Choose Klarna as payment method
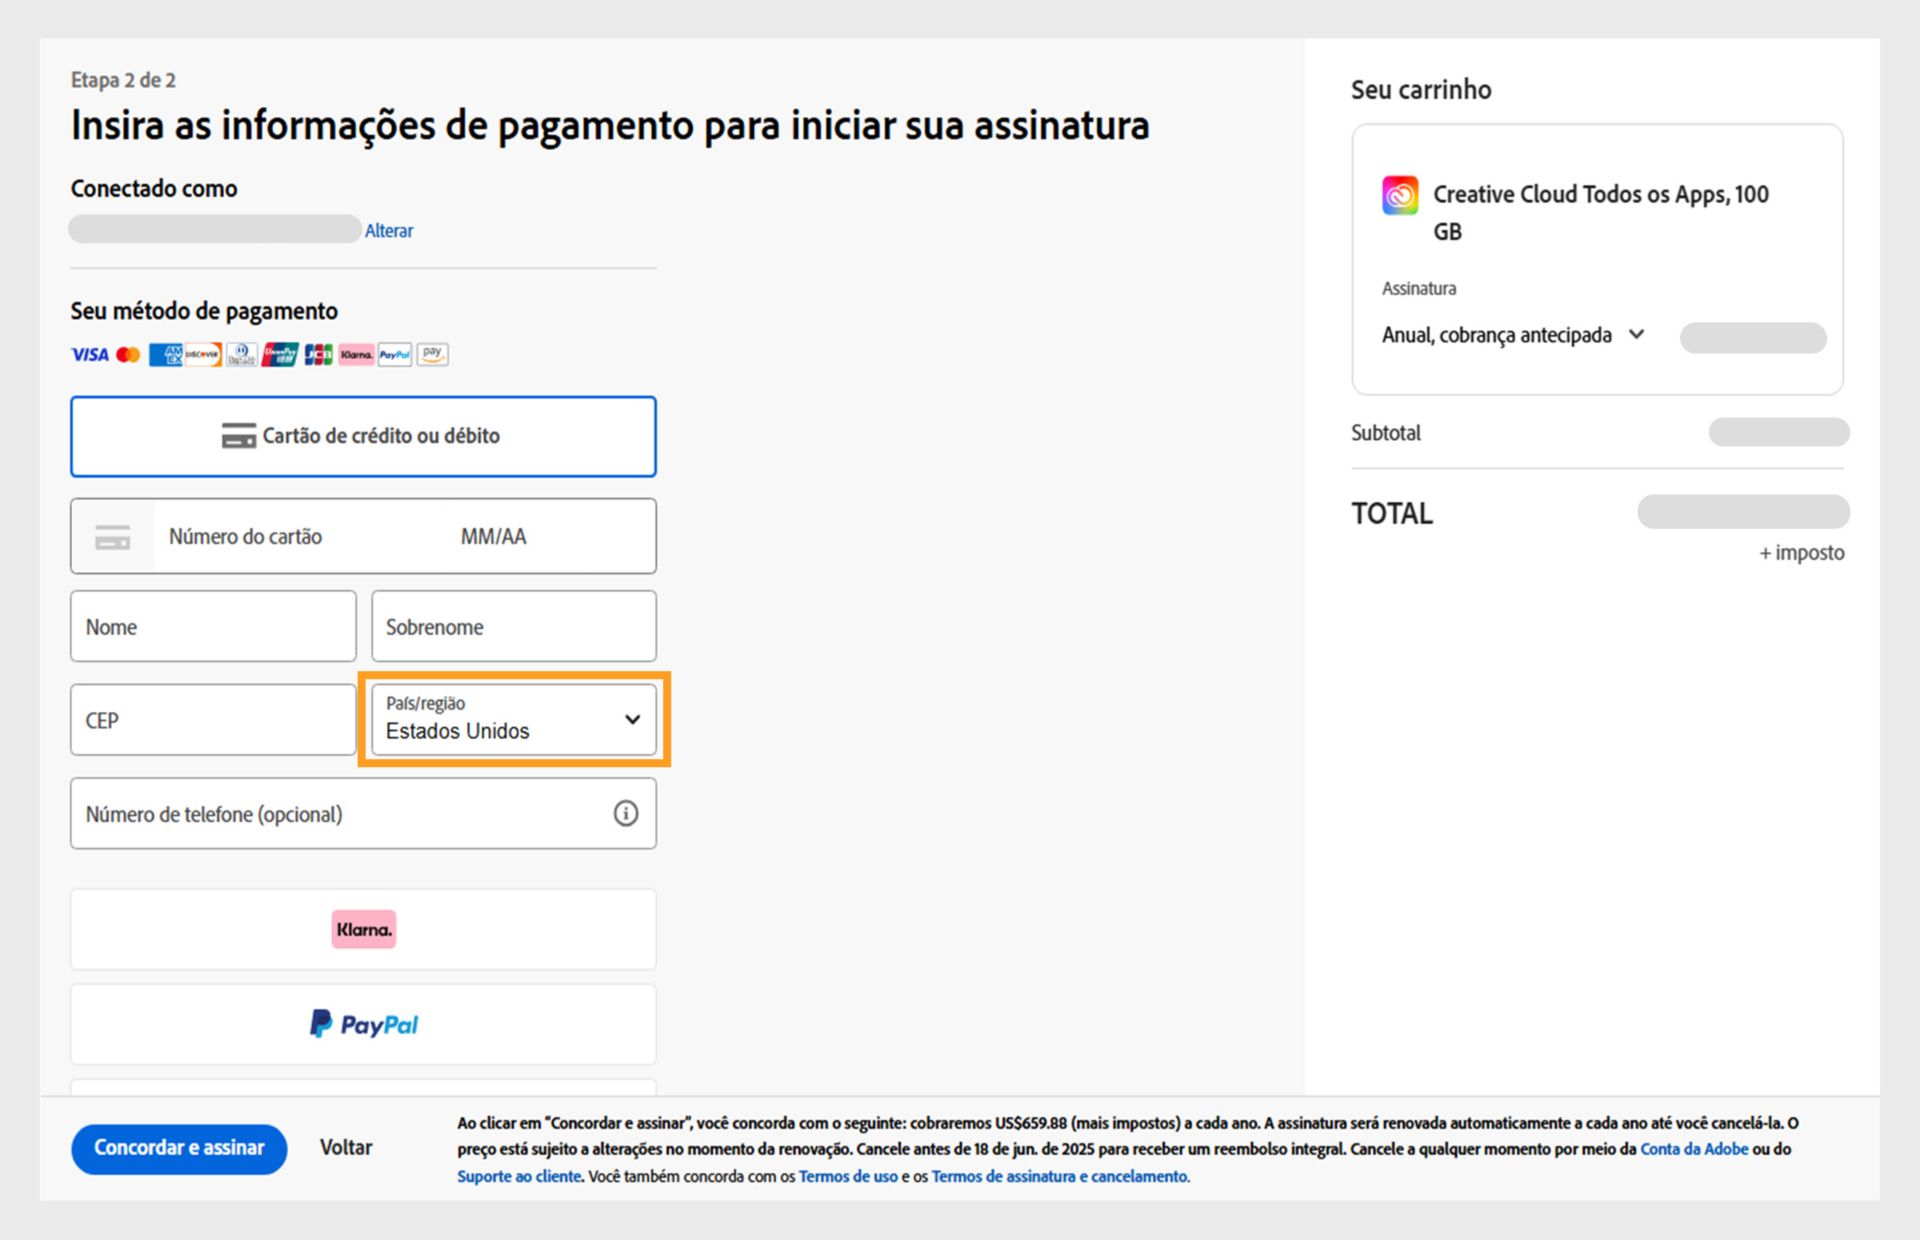This screenshot has height=1240, width=1920. (x=363, y=929)
